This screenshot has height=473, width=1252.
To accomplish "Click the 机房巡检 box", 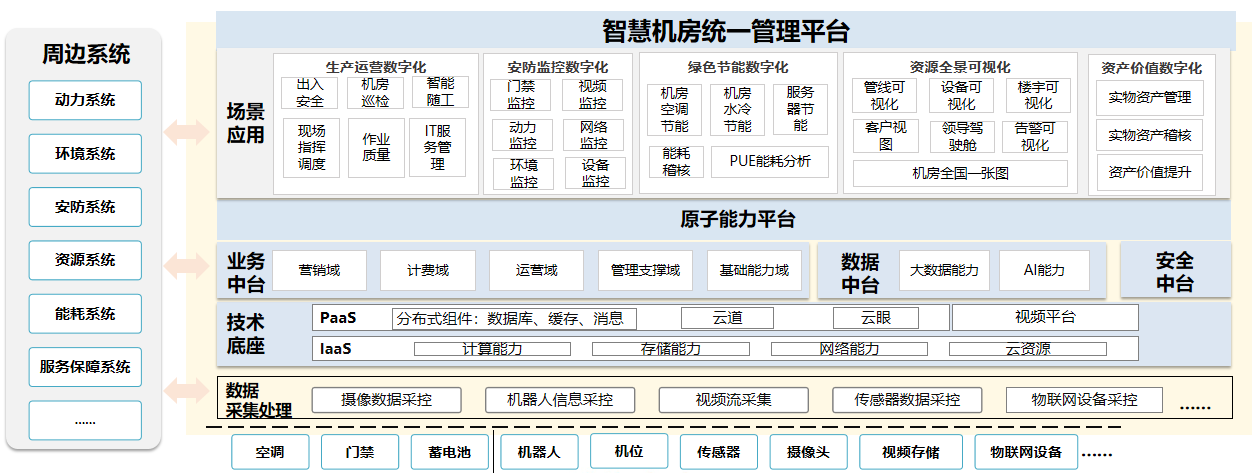I will (x=375, y=93).
